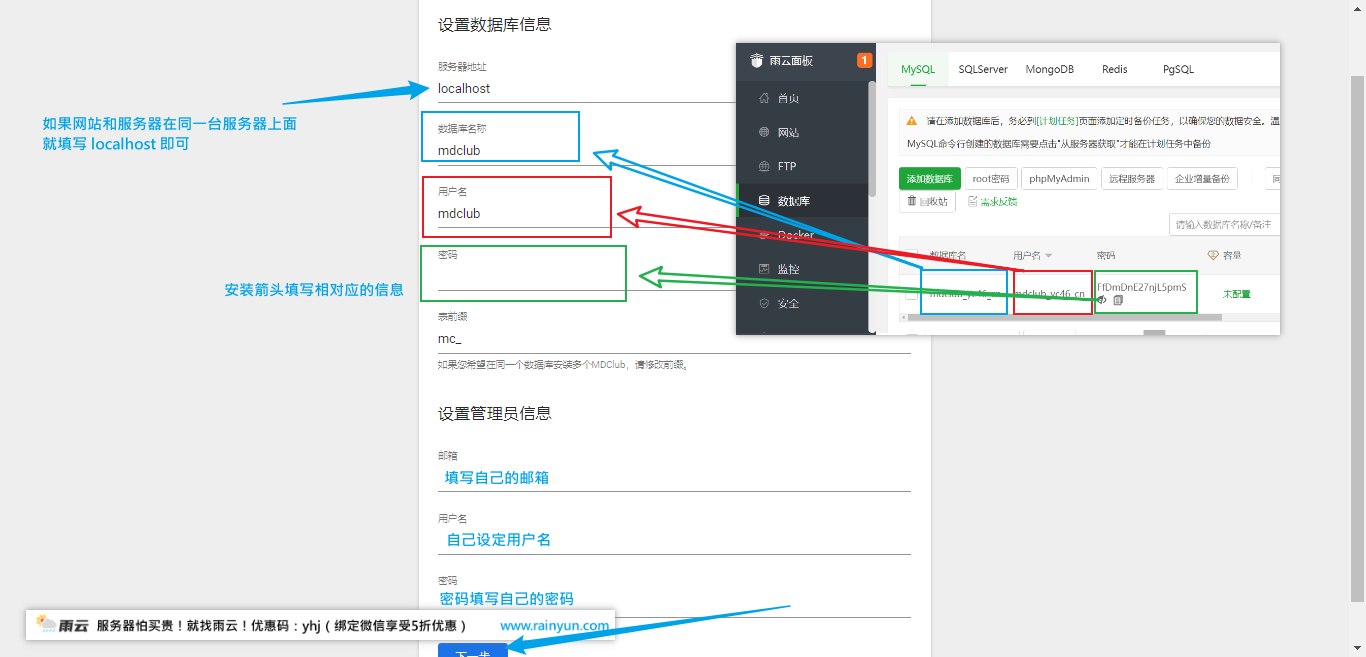Click the root密码 button
The image size is (1366, 657).
pos(992,179)
